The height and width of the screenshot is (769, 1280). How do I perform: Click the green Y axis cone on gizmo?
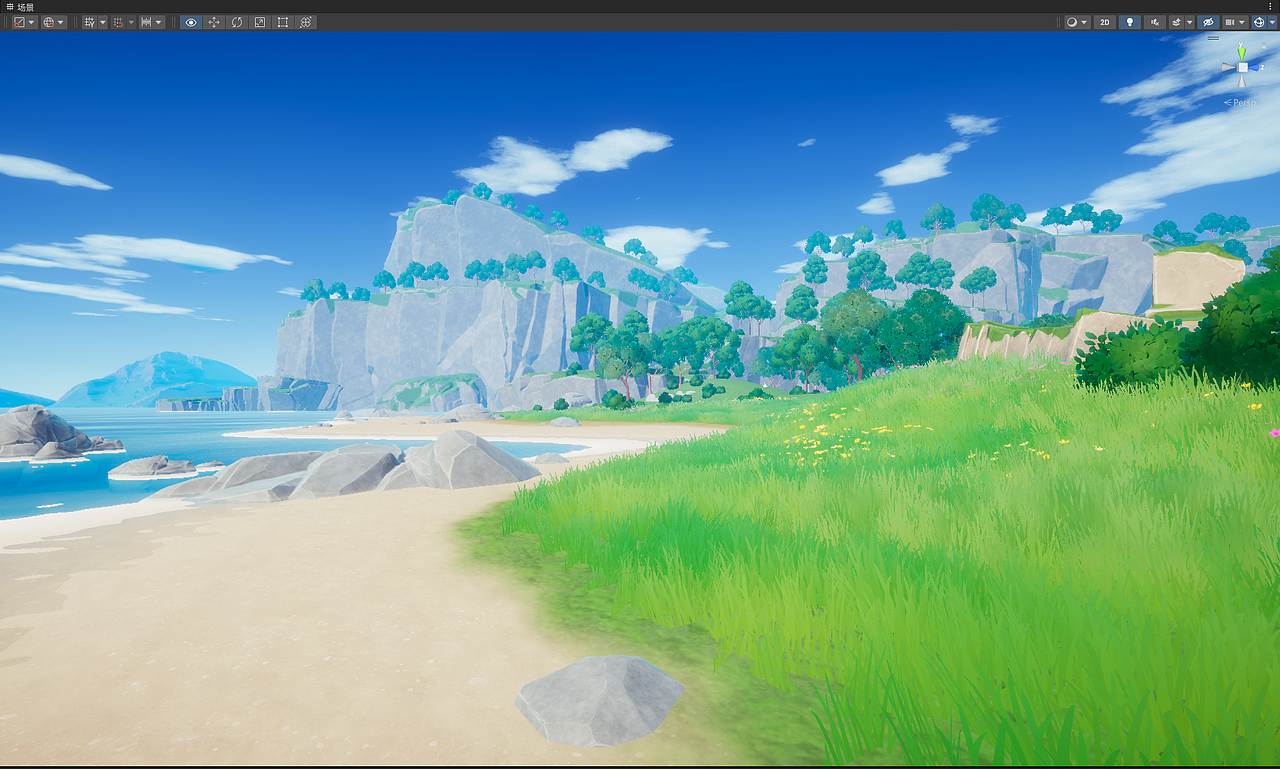click(x=1242, y=53)
